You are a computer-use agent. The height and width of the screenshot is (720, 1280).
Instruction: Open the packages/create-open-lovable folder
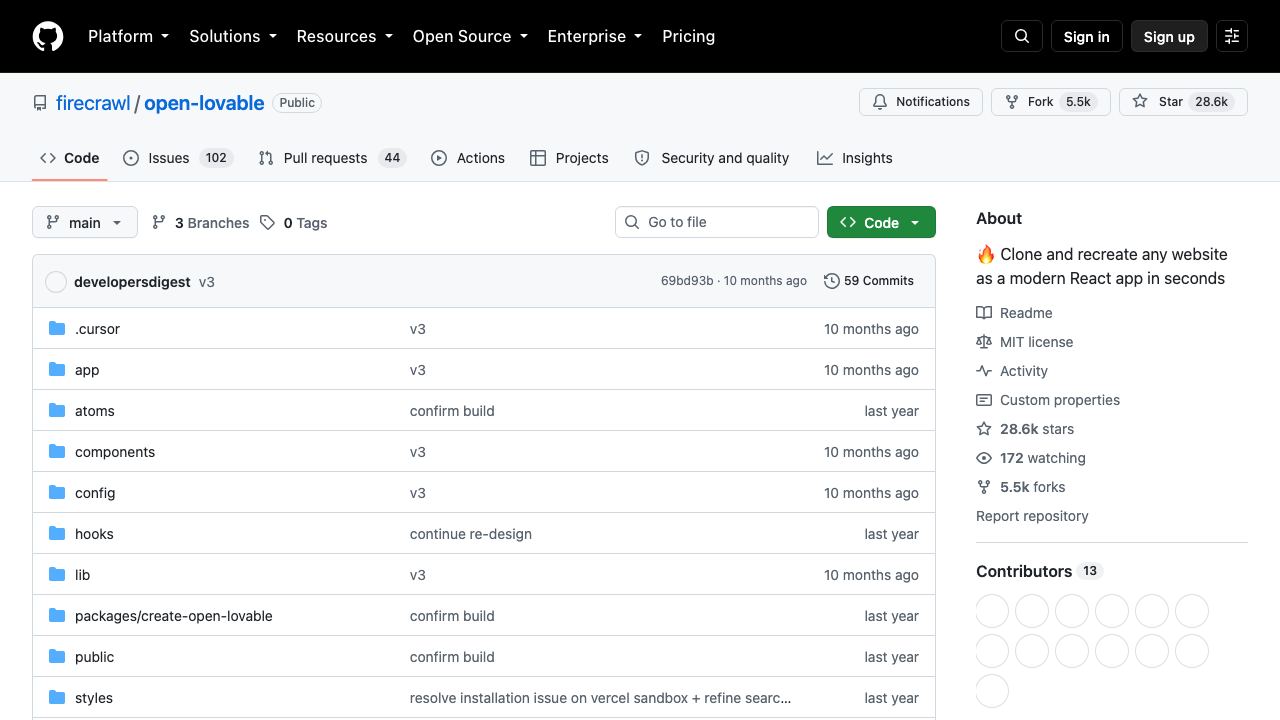point(174,616)
